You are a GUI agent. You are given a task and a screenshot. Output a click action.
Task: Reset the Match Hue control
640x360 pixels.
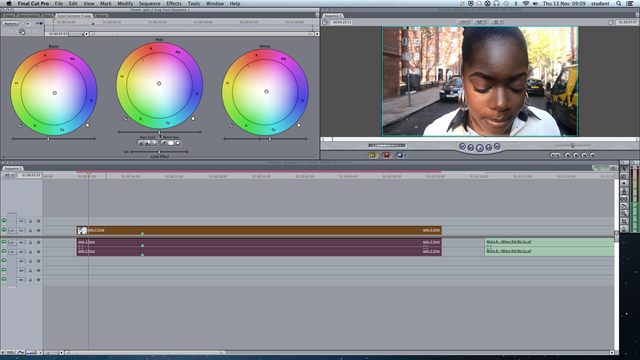[178, 143]
